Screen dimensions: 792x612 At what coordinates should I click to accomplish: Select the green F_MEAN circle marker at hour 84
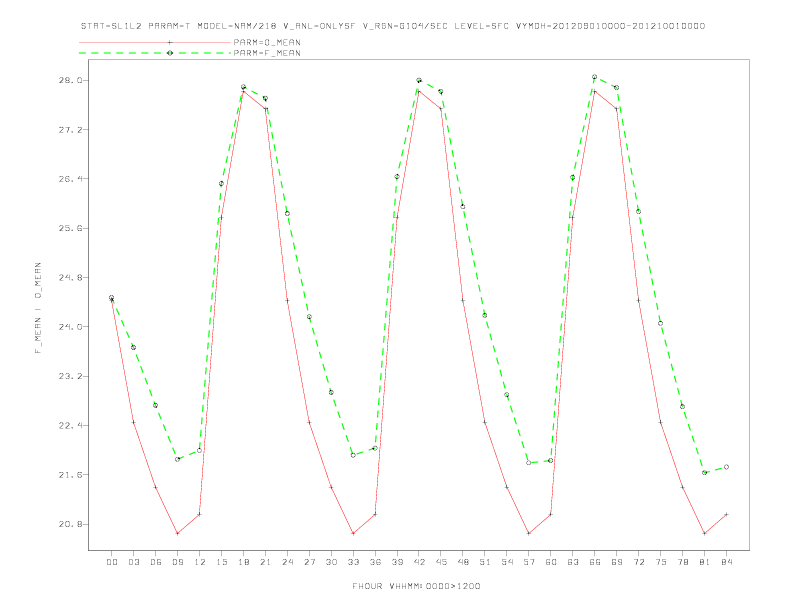(726, 467)
